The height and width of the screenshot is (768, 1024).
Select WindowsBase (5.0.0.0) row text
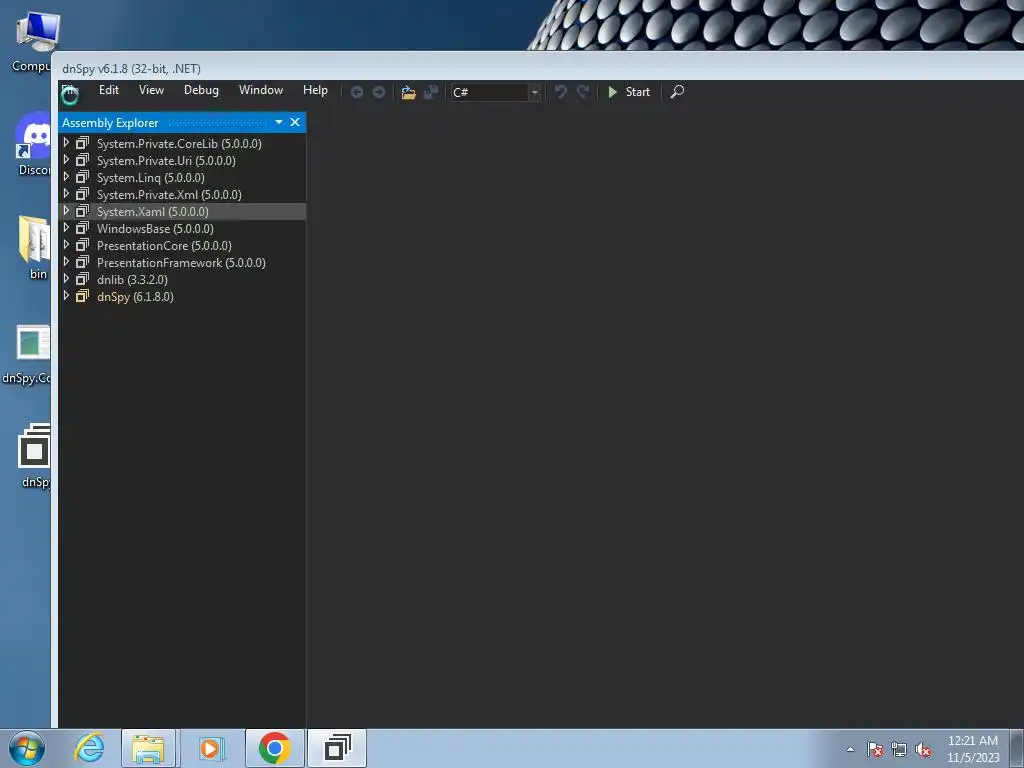tap(155, 229)
